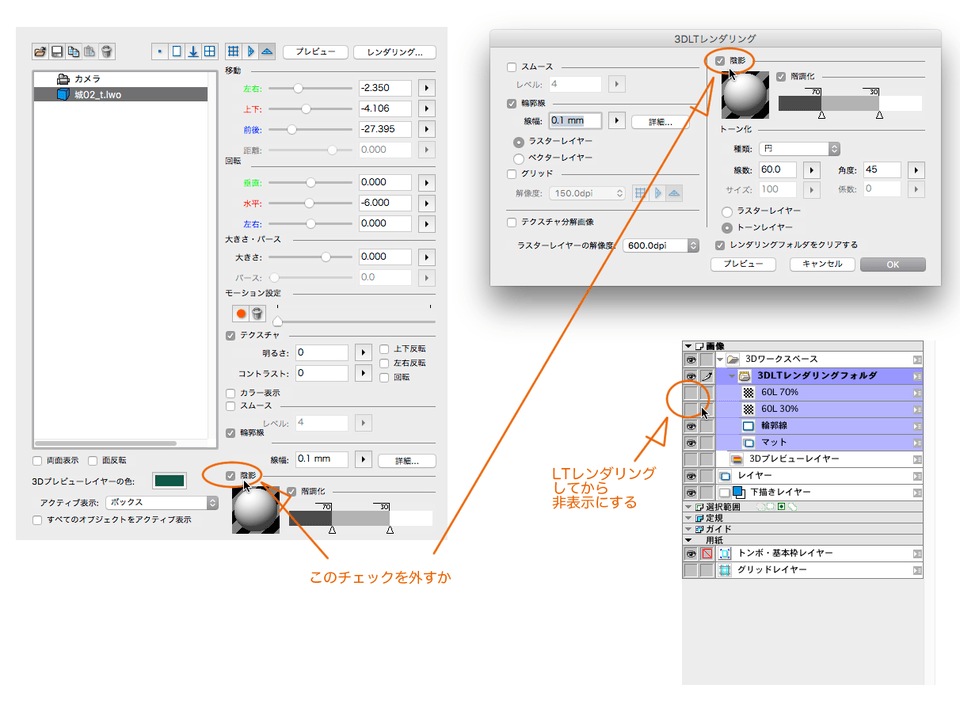This screenshot has width=960, height=704.
Task: Click the open file folder icon
Action: coord(41,51)
